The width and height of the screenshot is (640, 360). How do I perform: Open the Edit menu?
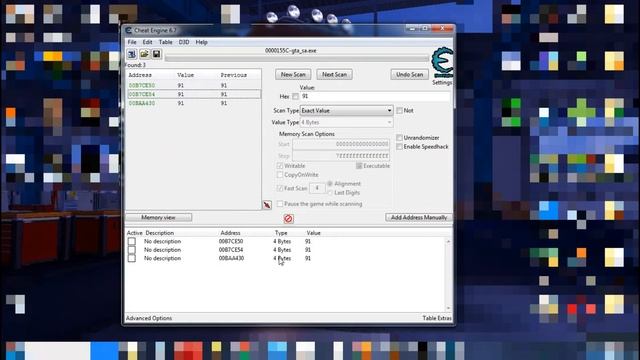coord(147,42)
